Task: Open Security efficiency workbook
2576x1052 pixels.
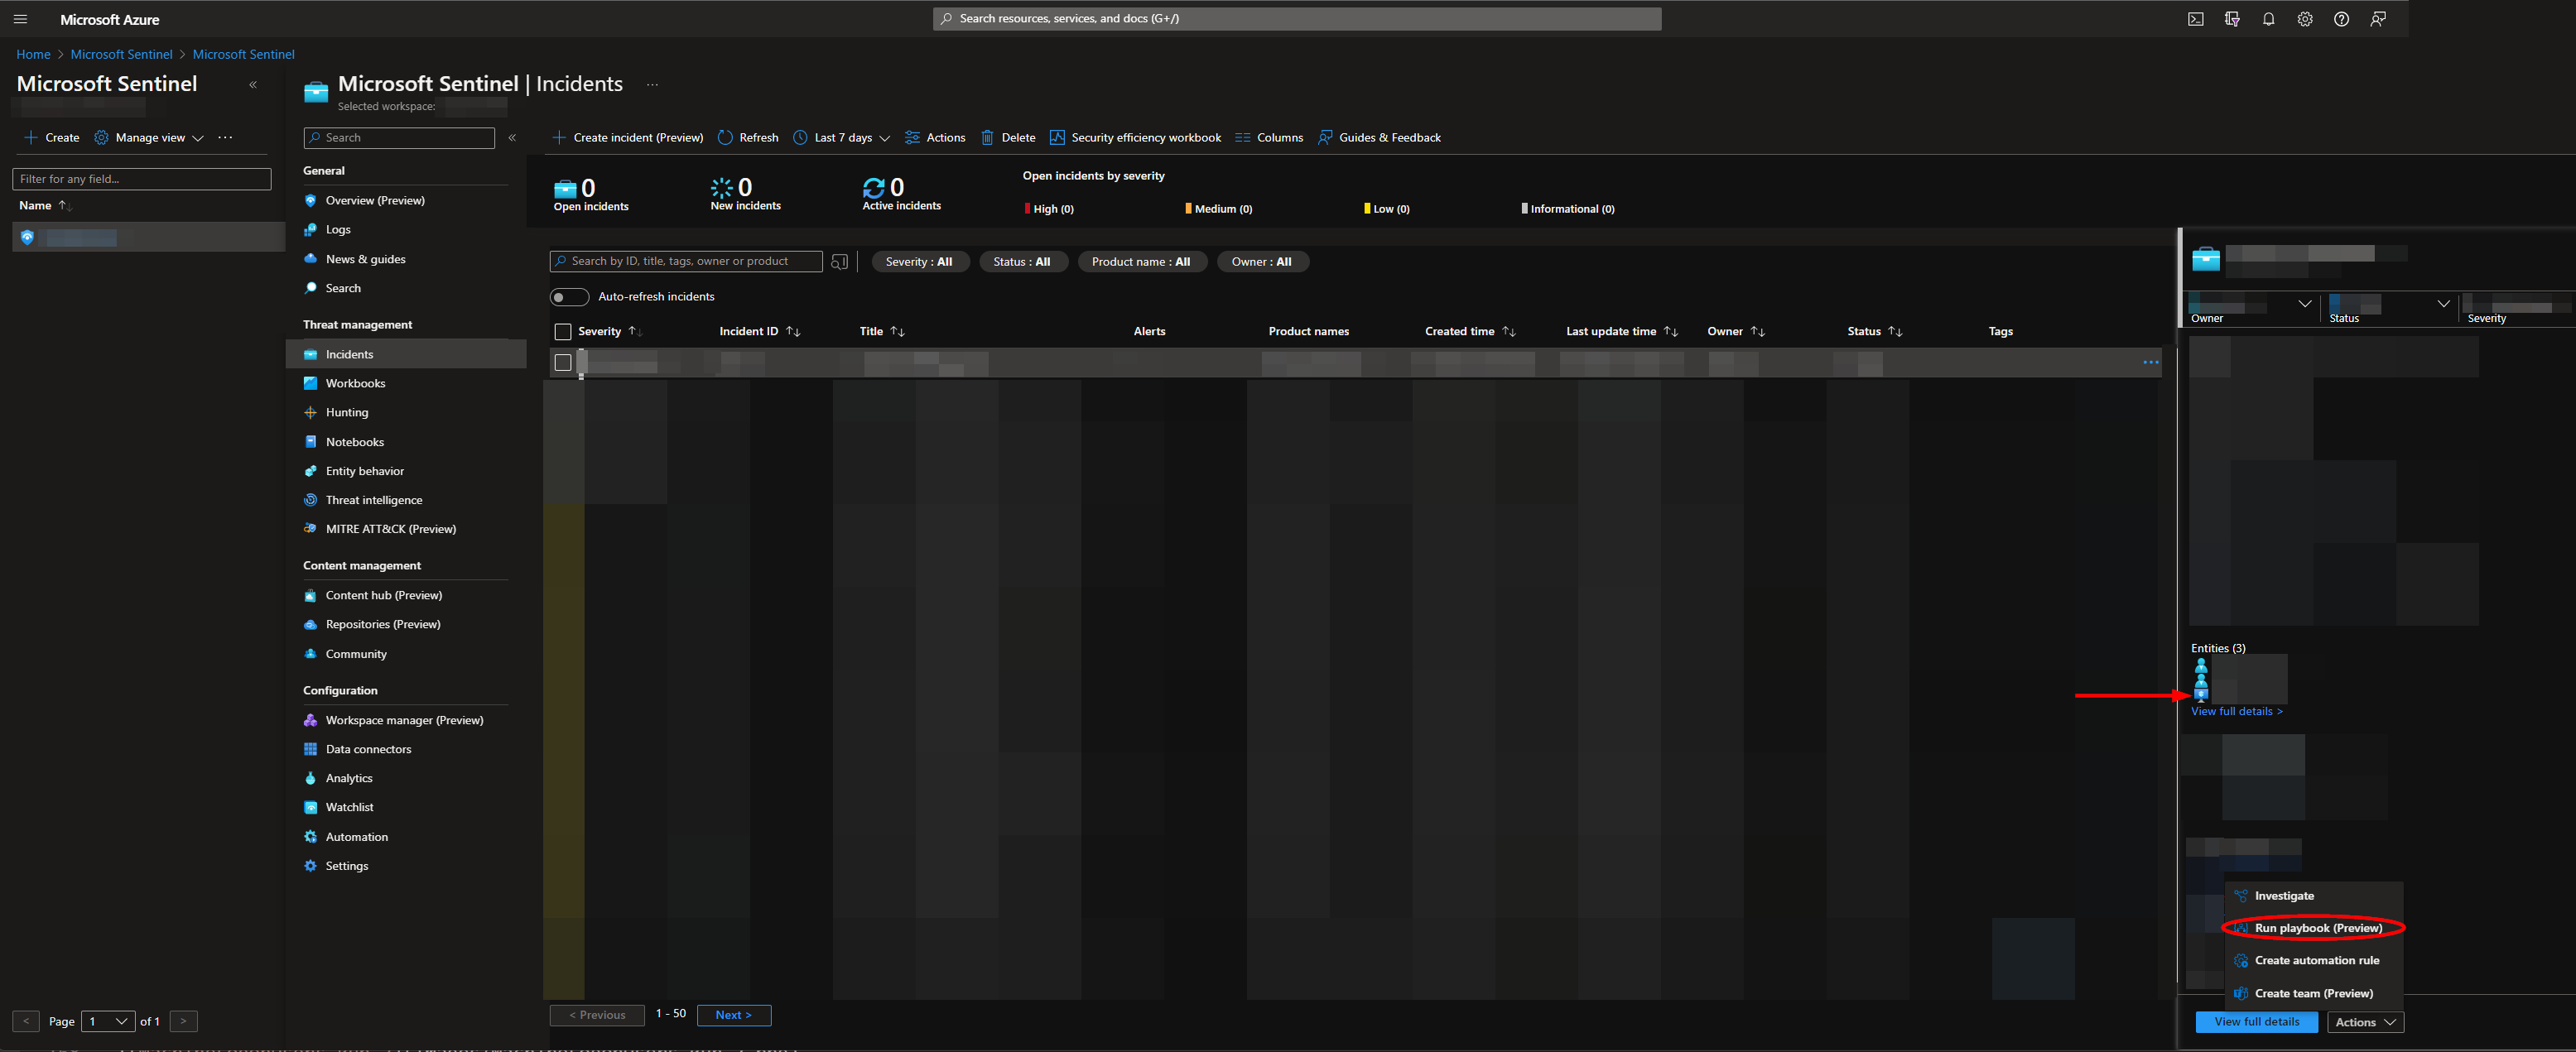Action: tap(1135, 138)
